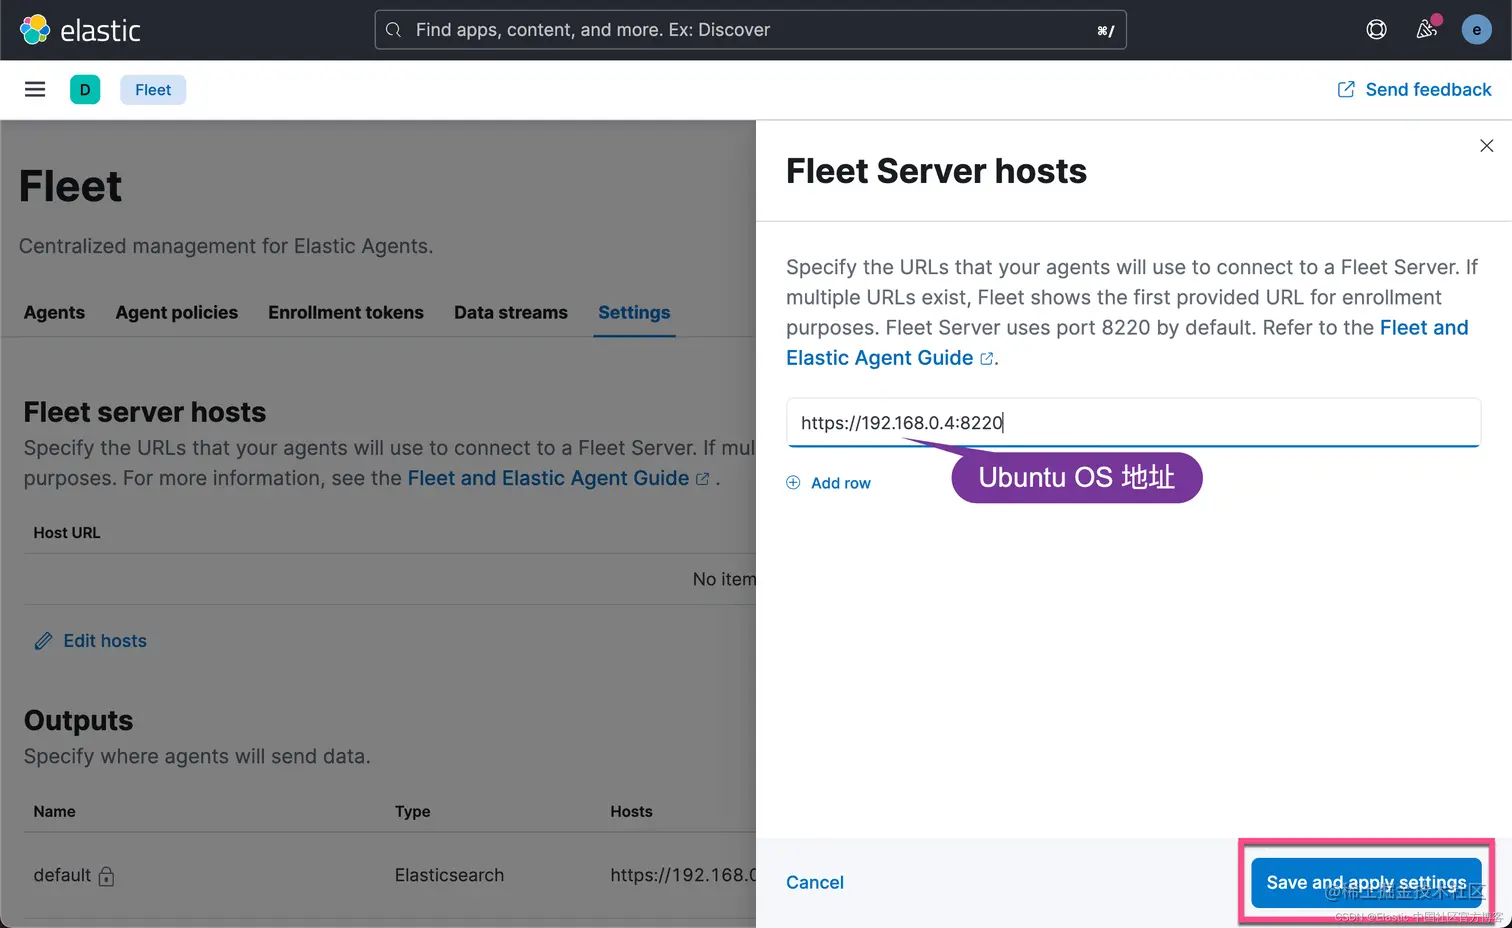The image size is (1512, 928).
Task: Click the Hosts column header in Outputs
Action: 631,812
